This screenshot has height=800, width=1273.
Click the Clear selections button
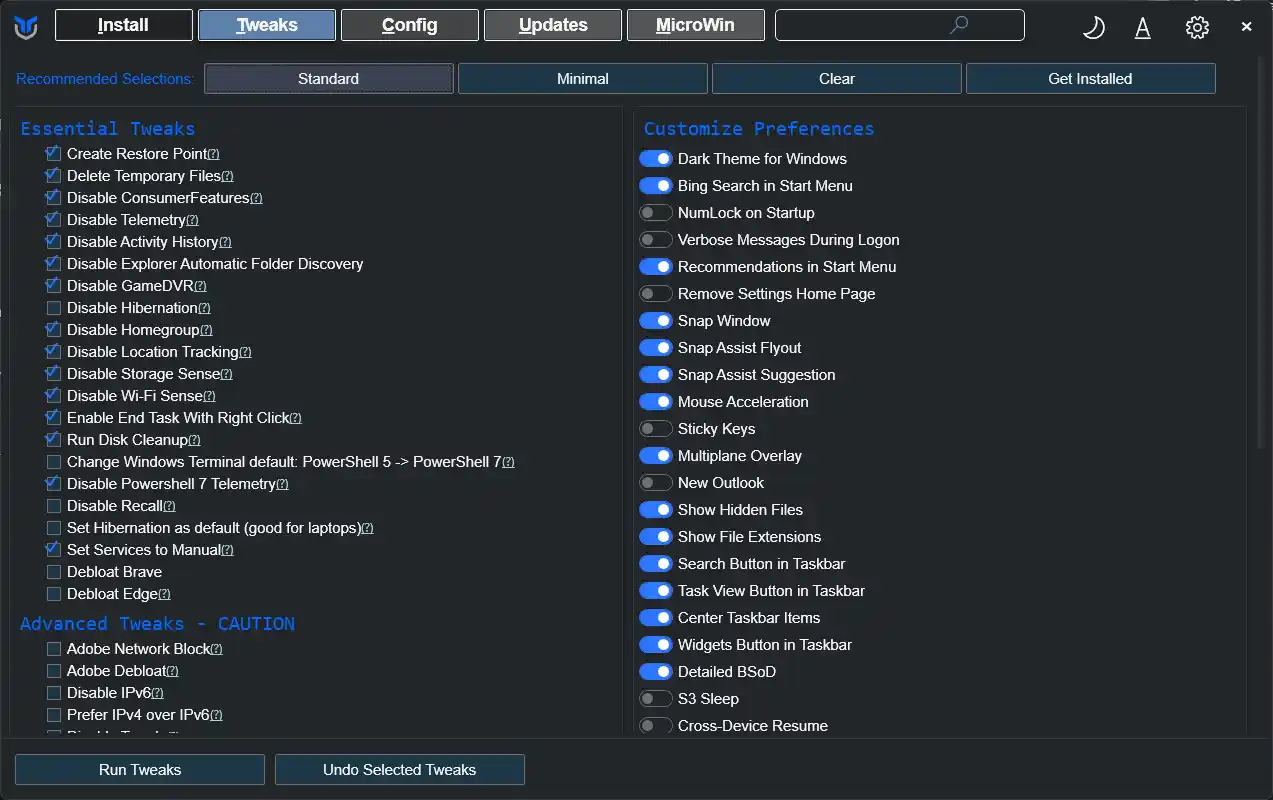837,79
